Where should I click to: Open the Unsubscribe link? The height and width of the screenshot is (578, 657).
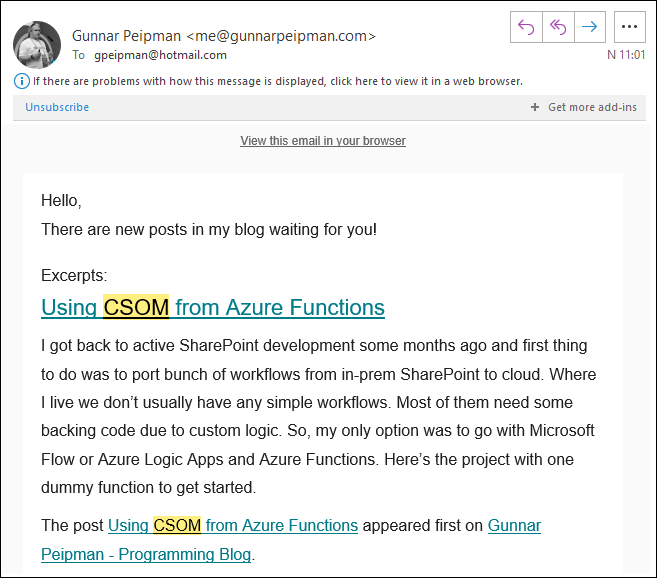[57, 107]
